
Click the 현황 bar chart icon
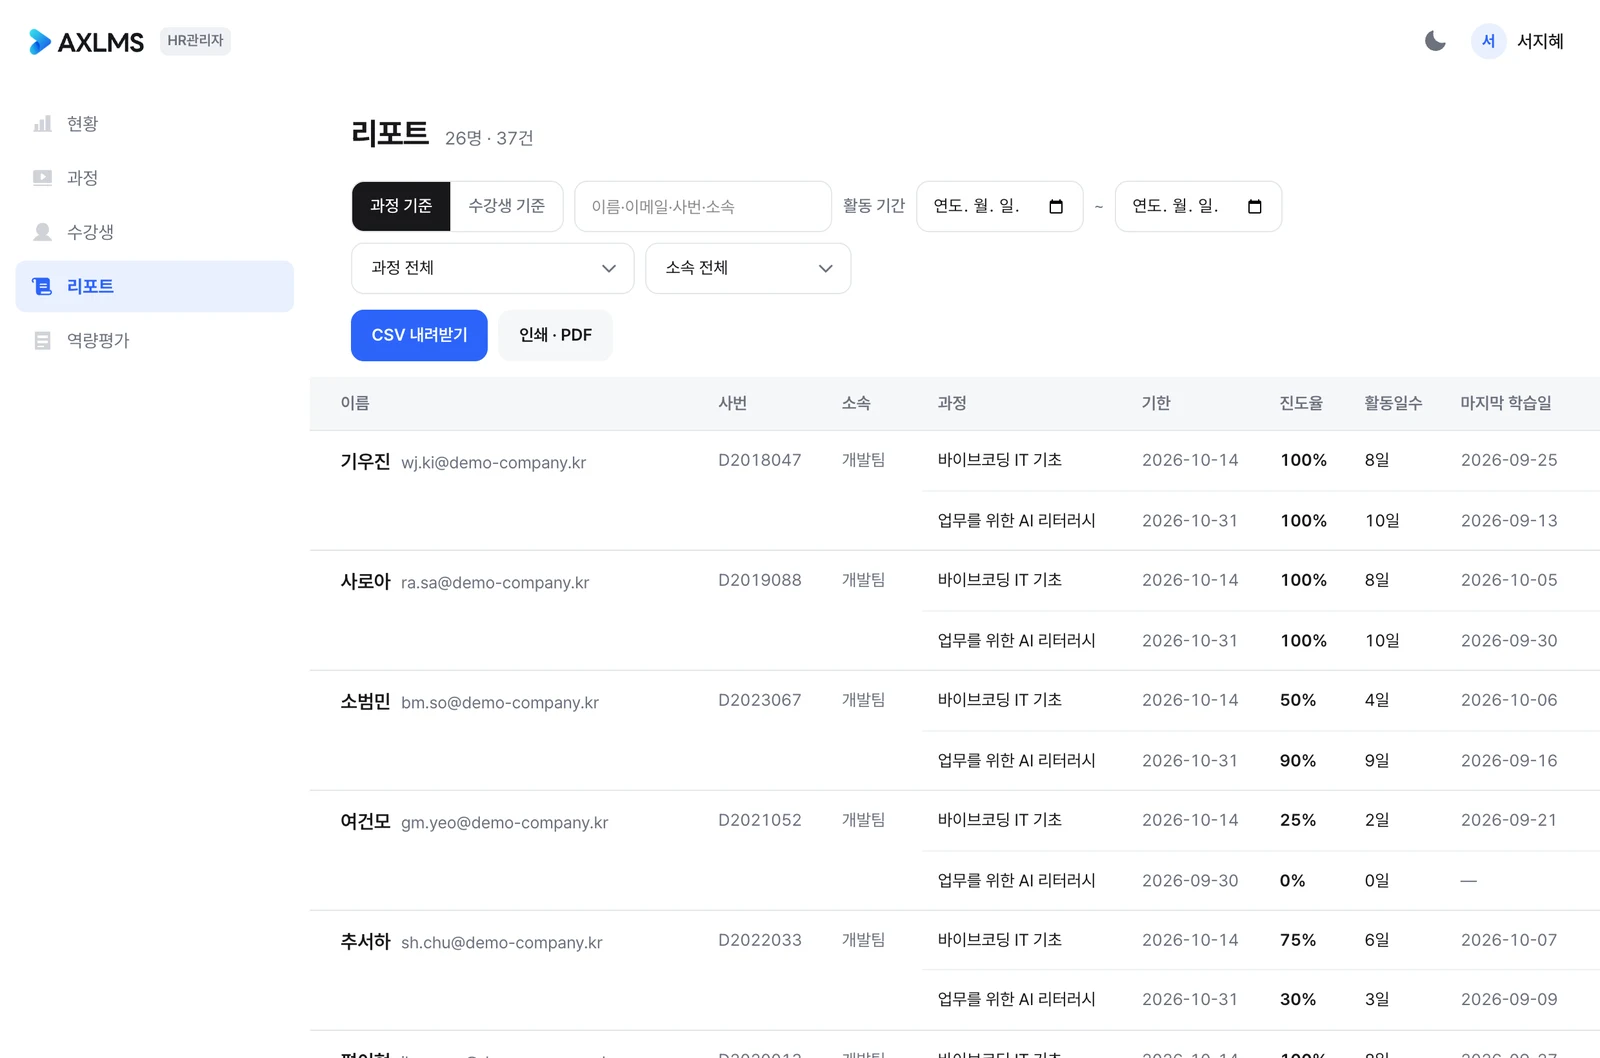(x=42, y=124)
